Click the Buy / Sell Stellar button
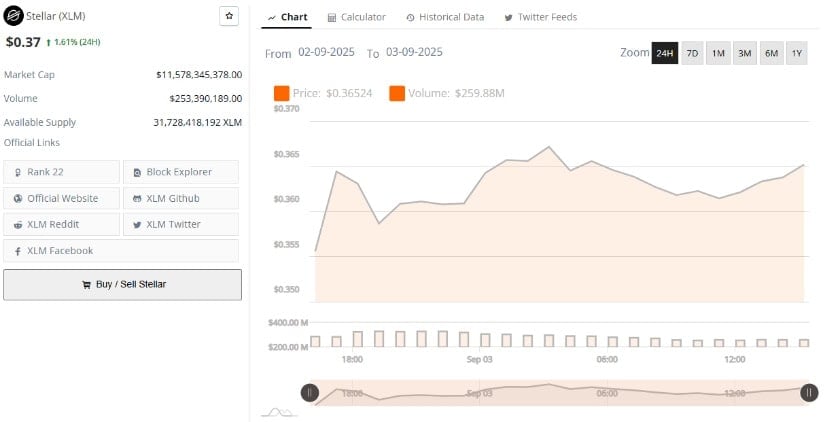 (123, 285)
